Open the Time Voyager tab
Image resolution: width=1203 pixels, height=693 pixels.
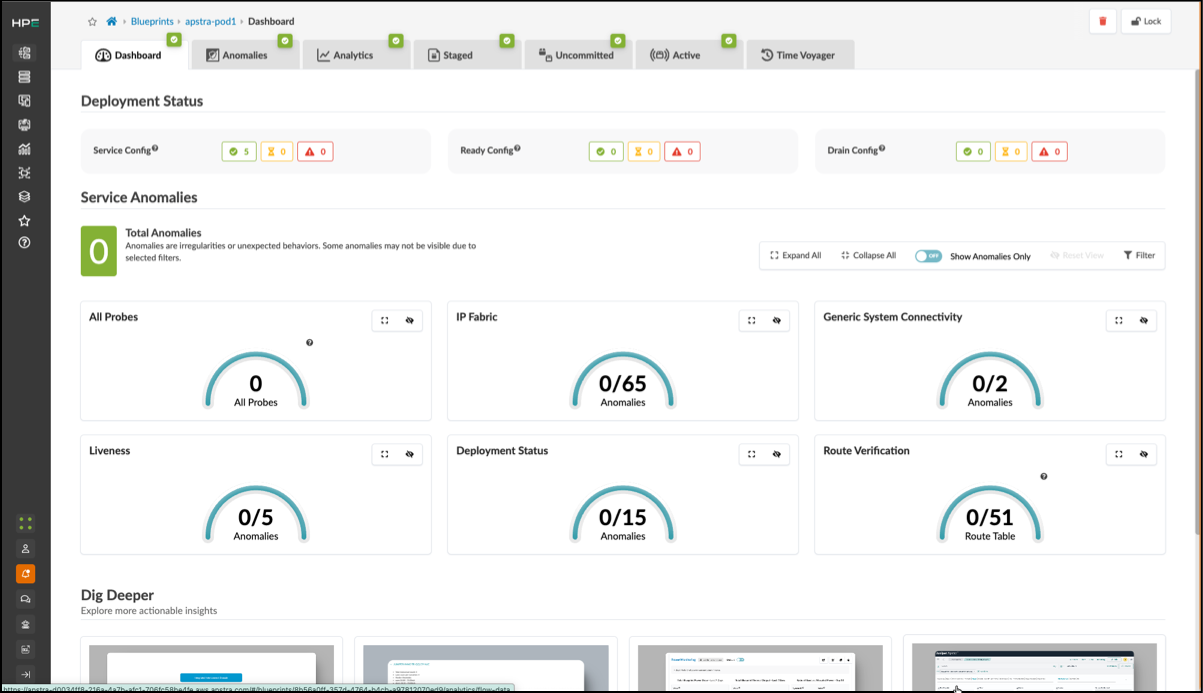pyautogui.click(x=800, y=55)
